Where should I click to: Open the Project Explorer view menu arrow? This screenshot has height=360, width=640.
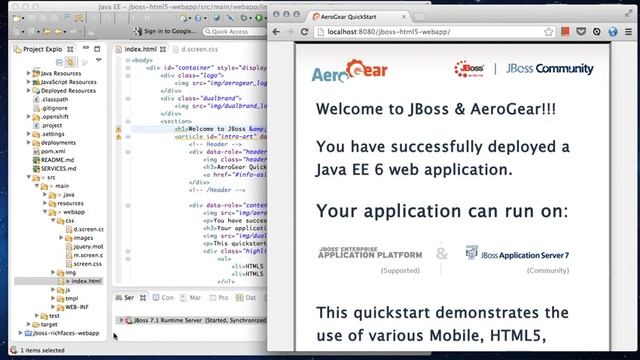pyautogui.click(x=98, y=60)
